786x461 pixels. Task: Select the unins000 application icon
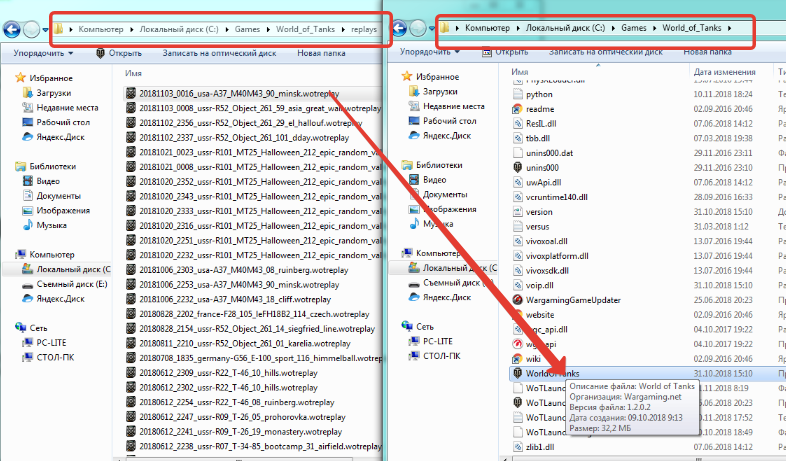pyautogui.click(x=517, y=167)
